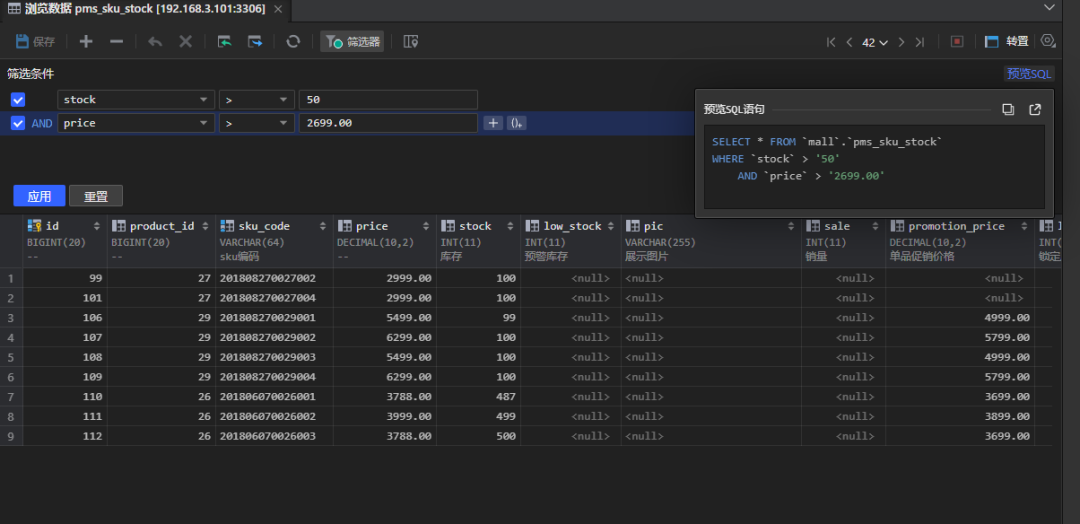Click the 重置 reset button

tap(96, 196)
